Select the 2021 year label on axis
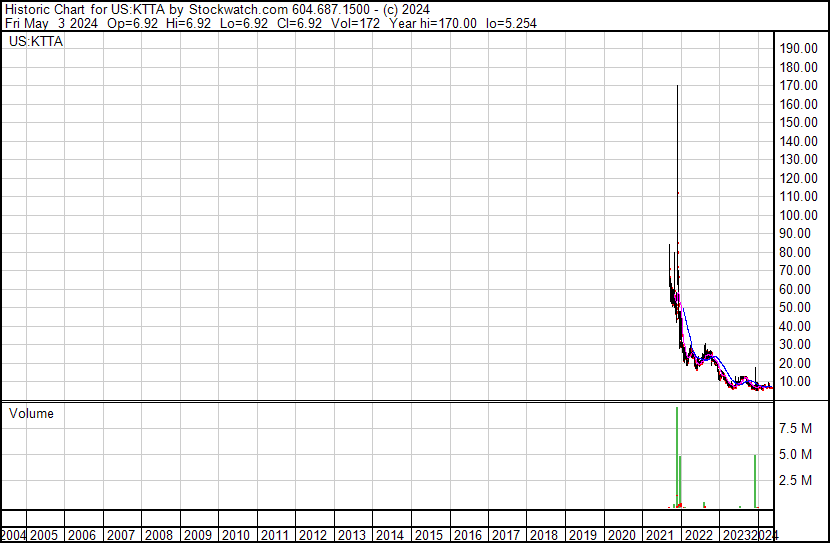This screenshot has height=543, width=830. pos(660,535)
